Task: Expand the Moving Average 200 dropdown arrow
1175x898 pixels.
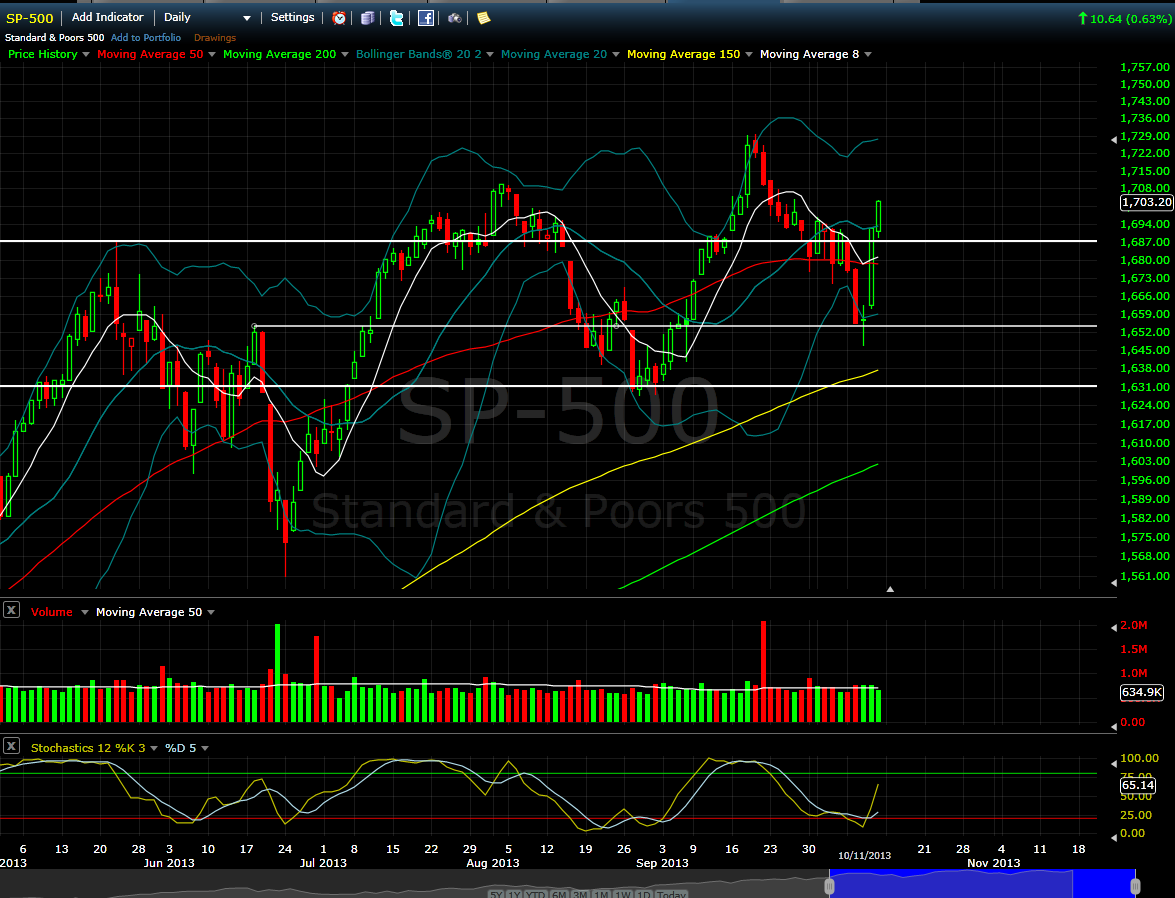Action: click(345, 54)
